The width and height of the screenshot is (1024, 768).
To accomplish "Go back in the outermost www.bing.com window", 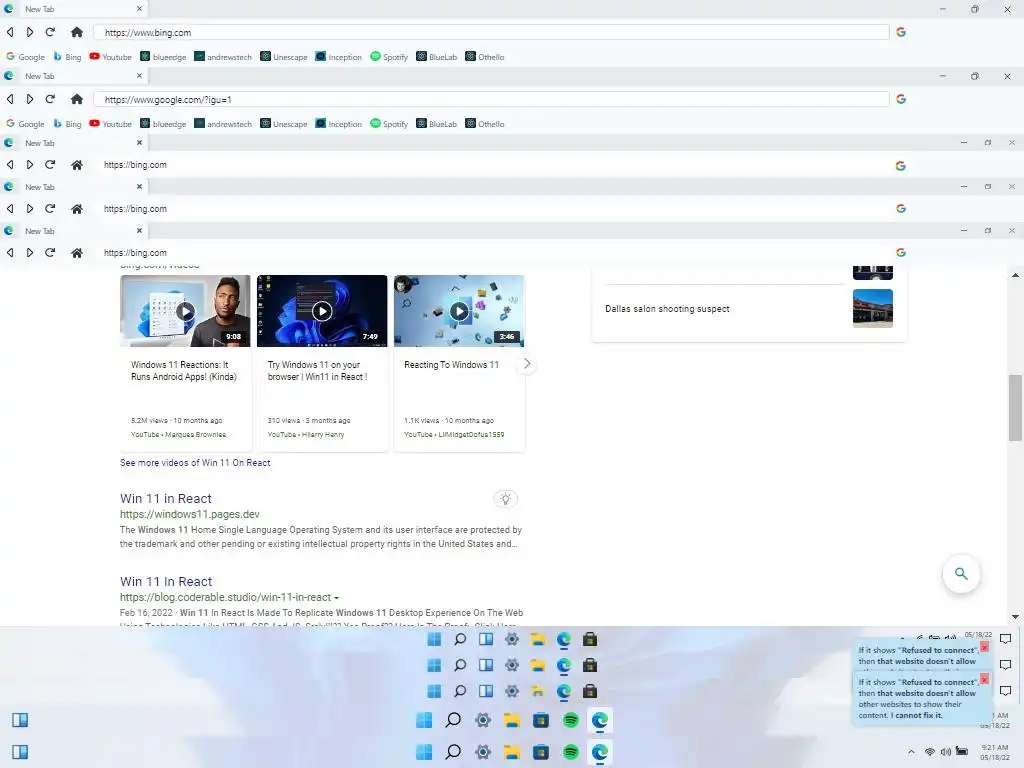I will [10, 32].
